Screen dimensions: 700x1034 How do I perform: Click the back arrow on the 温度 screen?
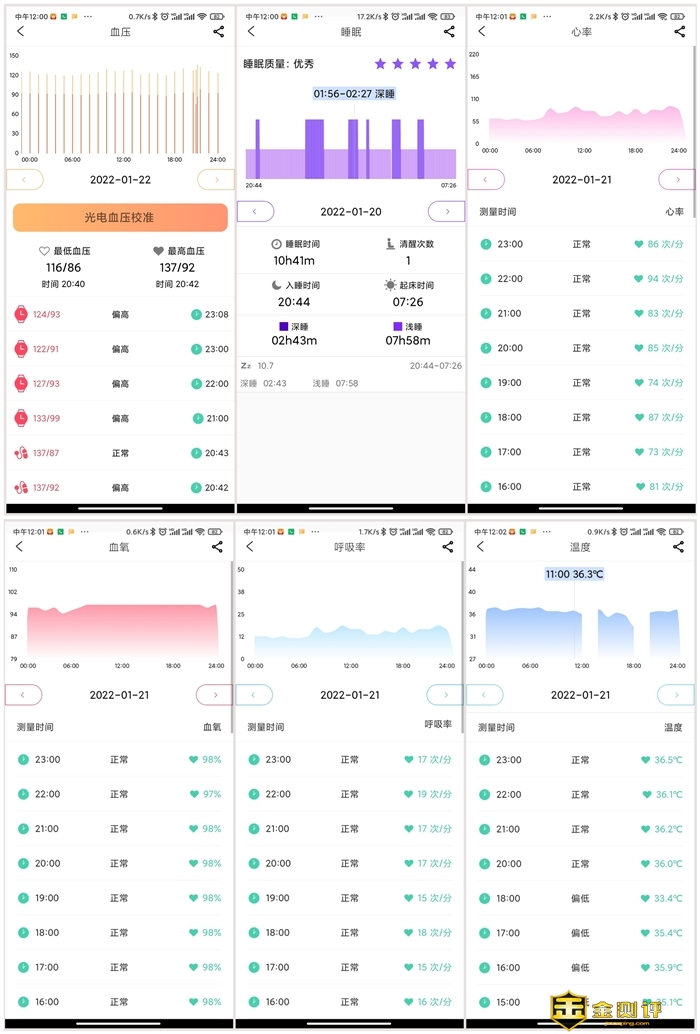click(481, 547)
